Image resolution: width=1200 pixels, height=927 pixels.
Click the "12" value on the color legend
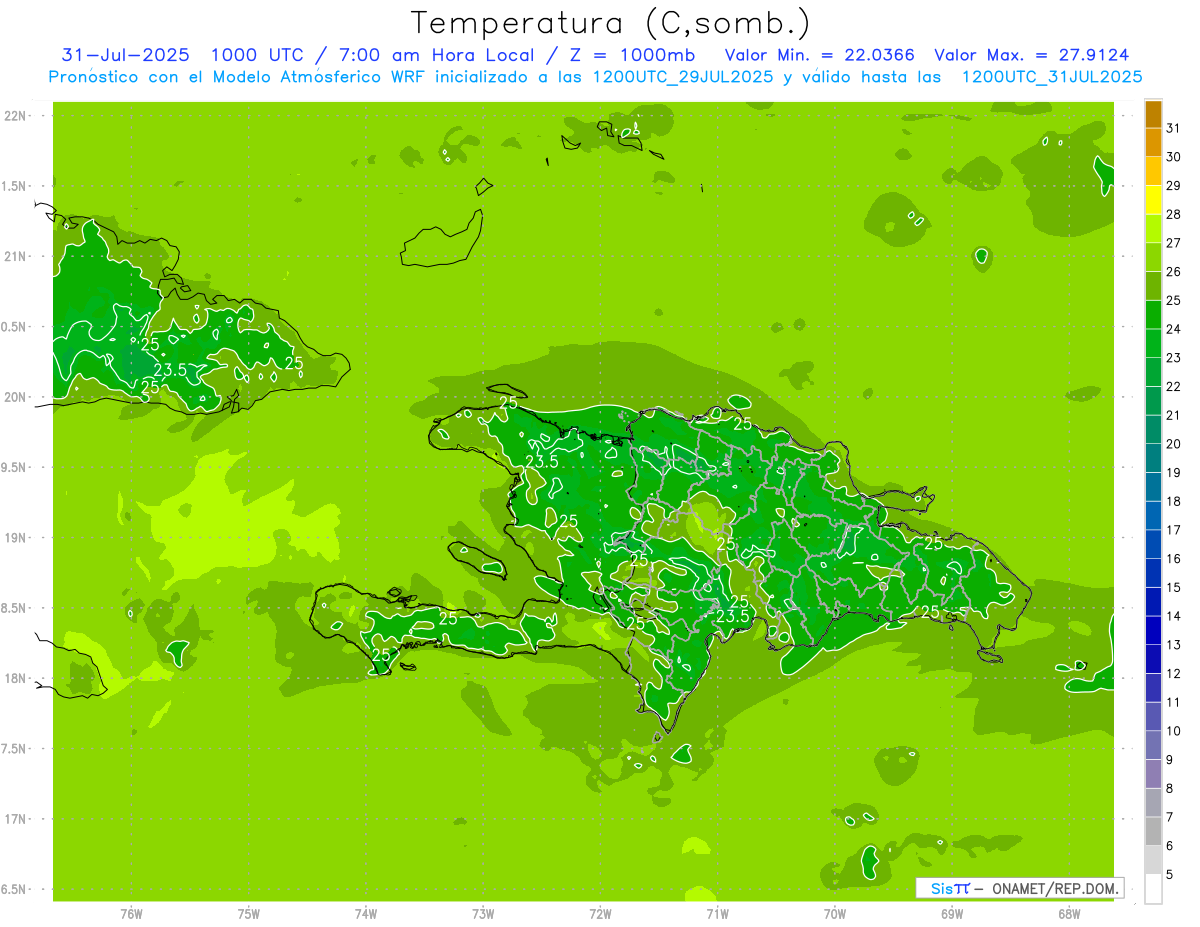(1174, 673)
